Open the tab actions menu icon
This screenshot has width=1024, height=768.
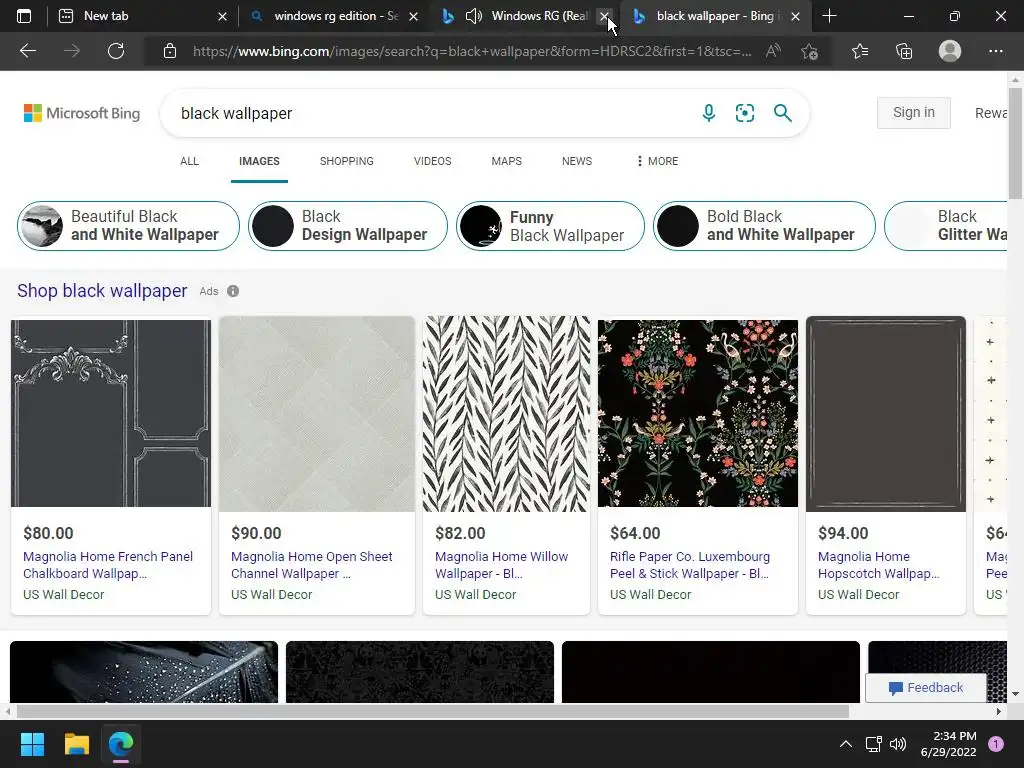point(24,16)
